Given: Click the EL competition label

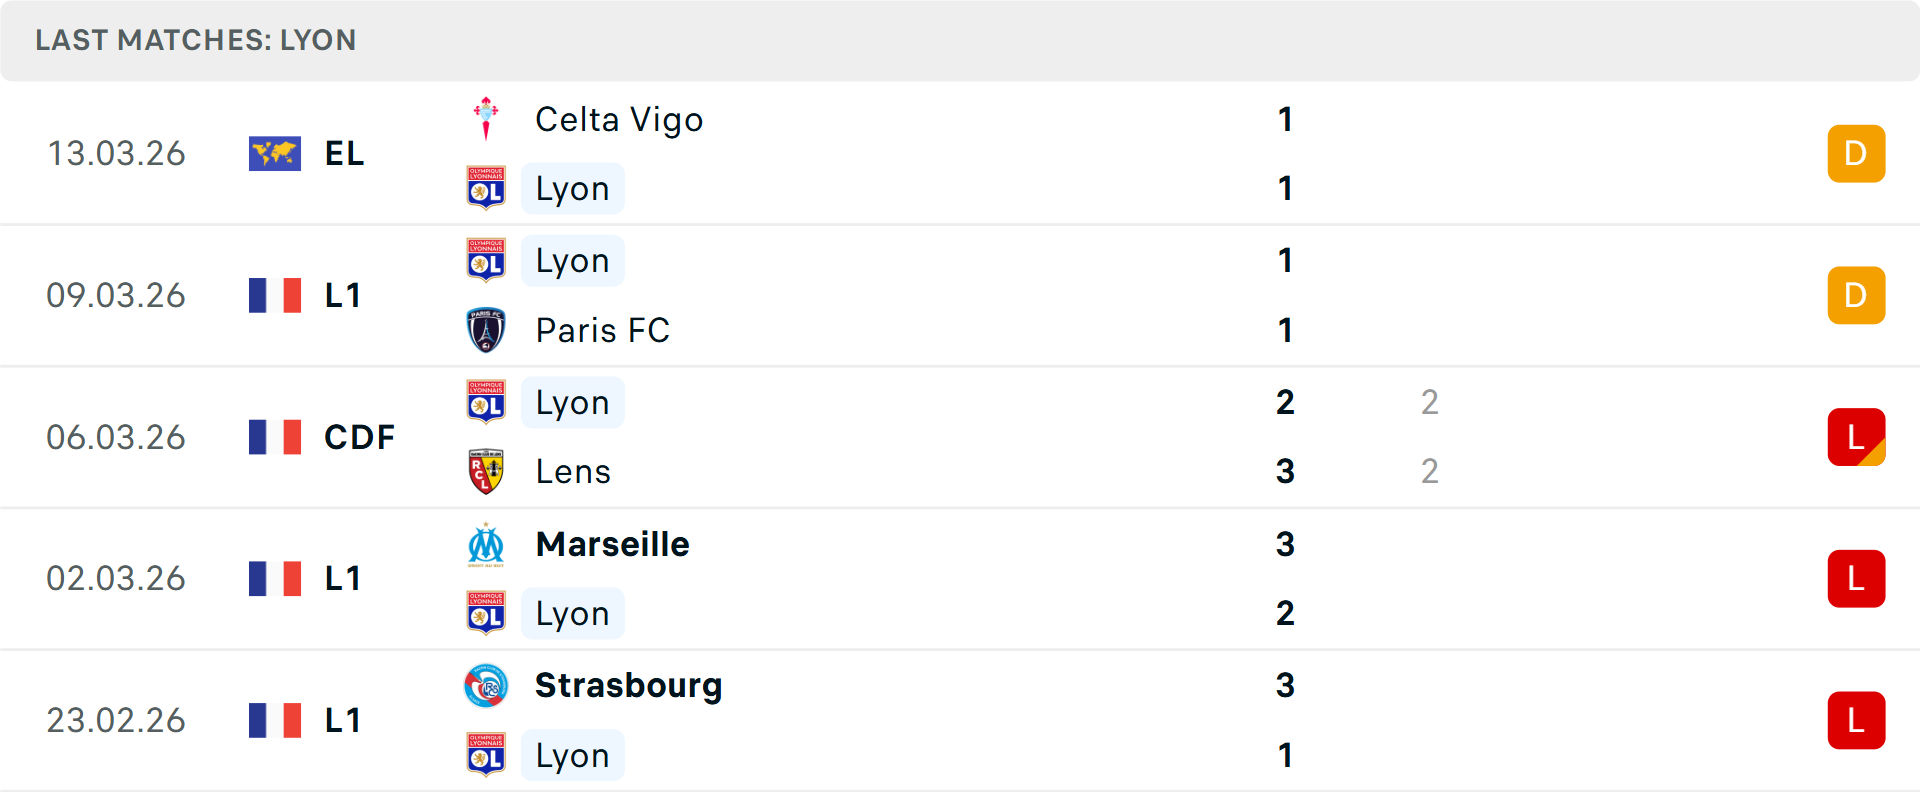Looking at the screenshot, I should click(344, 154).
